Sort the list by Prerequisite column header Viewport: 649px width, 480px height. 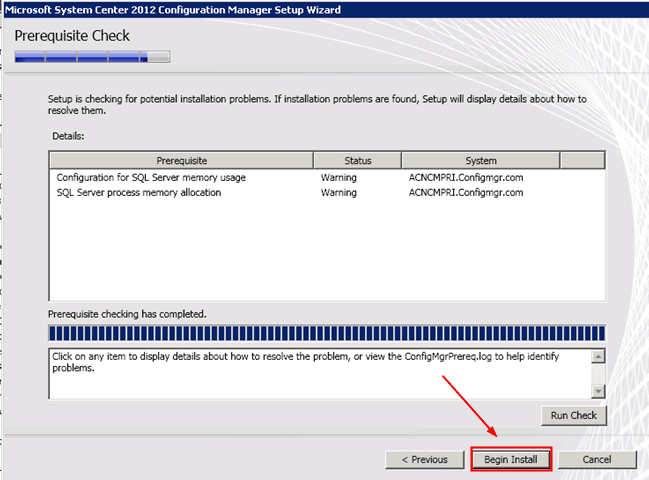(181, 161)
